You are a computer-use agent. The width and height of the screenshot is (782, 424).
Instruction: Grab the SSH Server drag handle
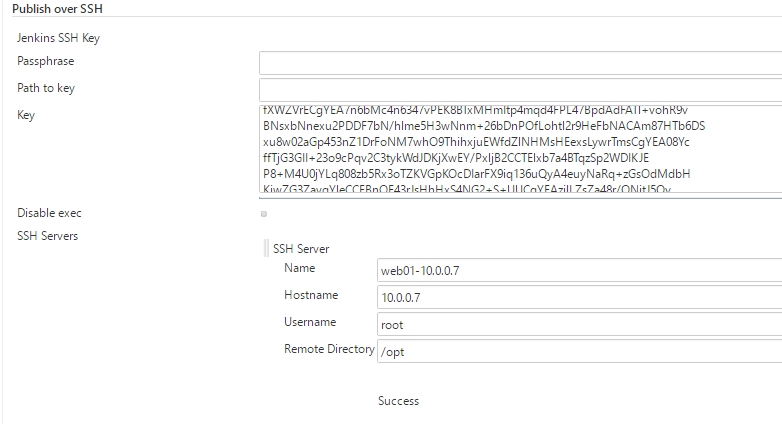[x=266, y=248]
